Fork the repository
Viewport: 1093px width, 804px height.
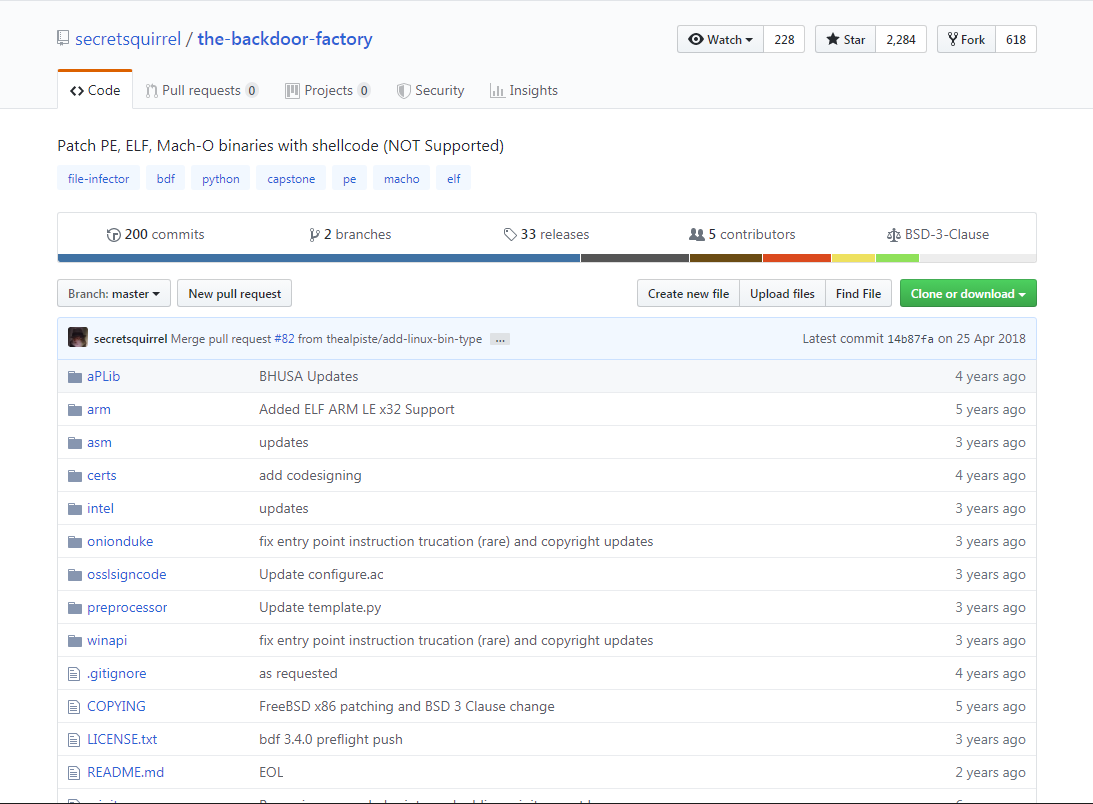pos(966,40)
